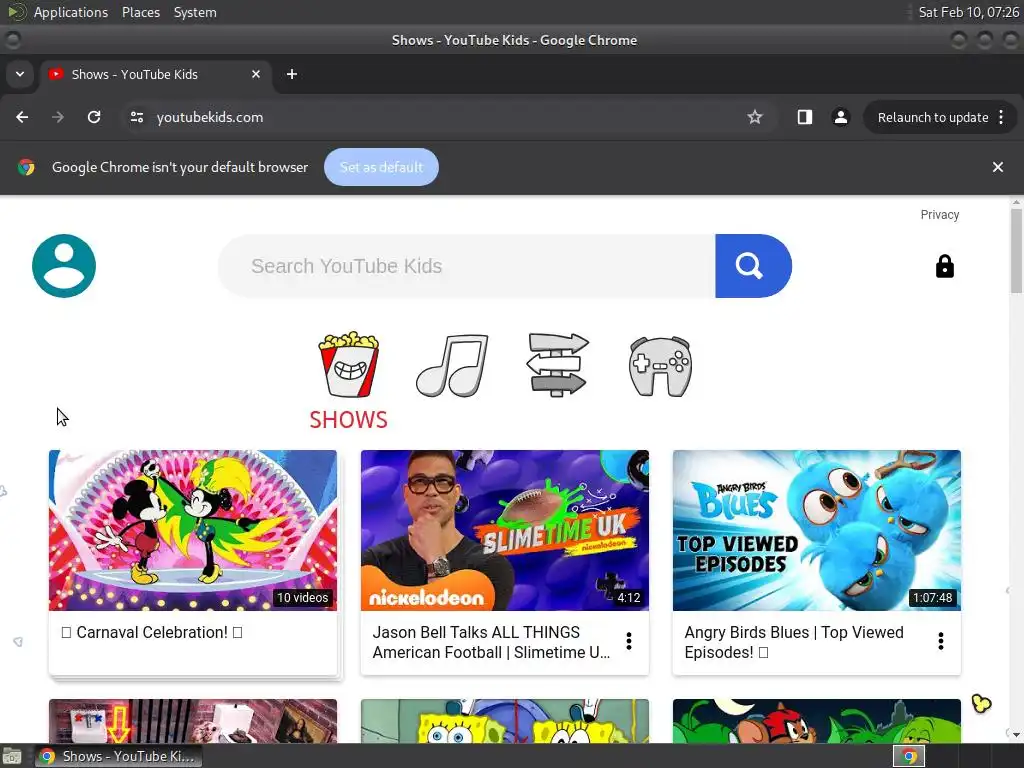Select the Shows - YouTube Kids tab
The width and height of the screenshot is (1024, 768).
155,74
